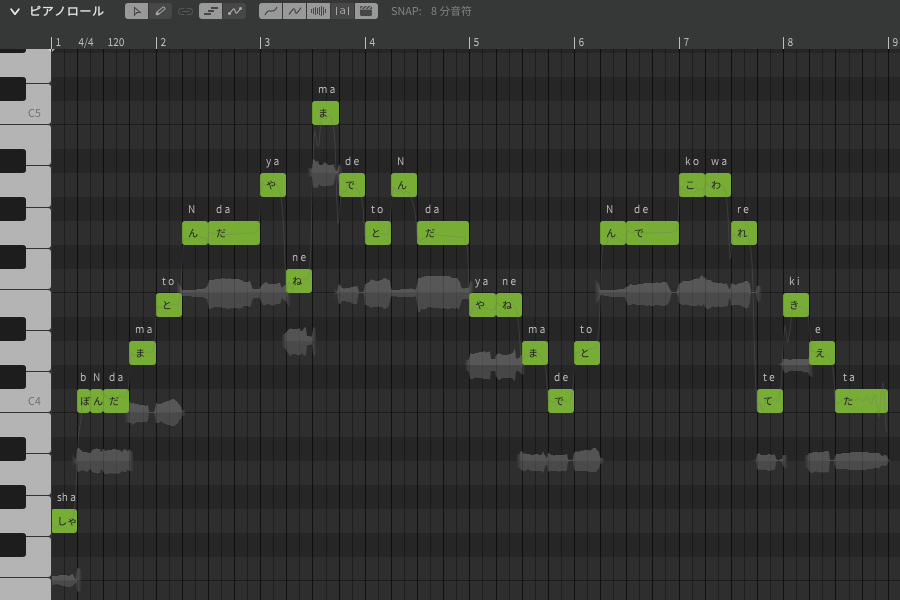Select the highest note 'ま' (ma)

(325, 113)
